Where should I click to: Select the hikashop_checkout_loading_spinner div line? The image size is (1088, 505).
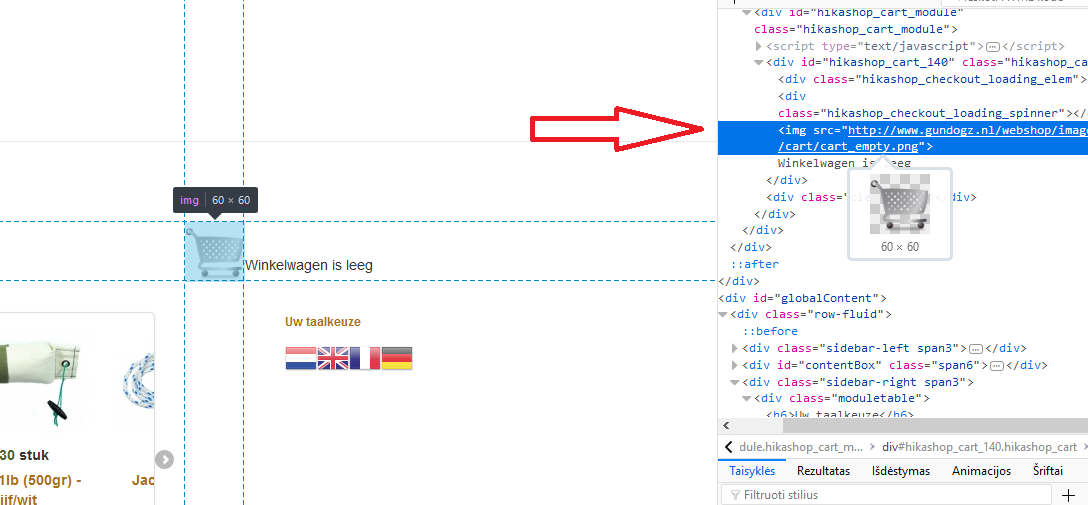pos(933,104)
